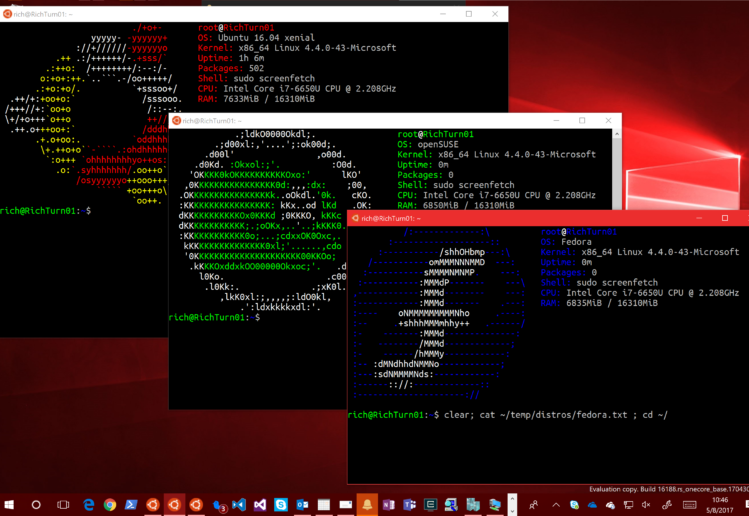
Task: Select the highlighted active Ubuntu taskbar icon
Action: click(x=174, y=505)
